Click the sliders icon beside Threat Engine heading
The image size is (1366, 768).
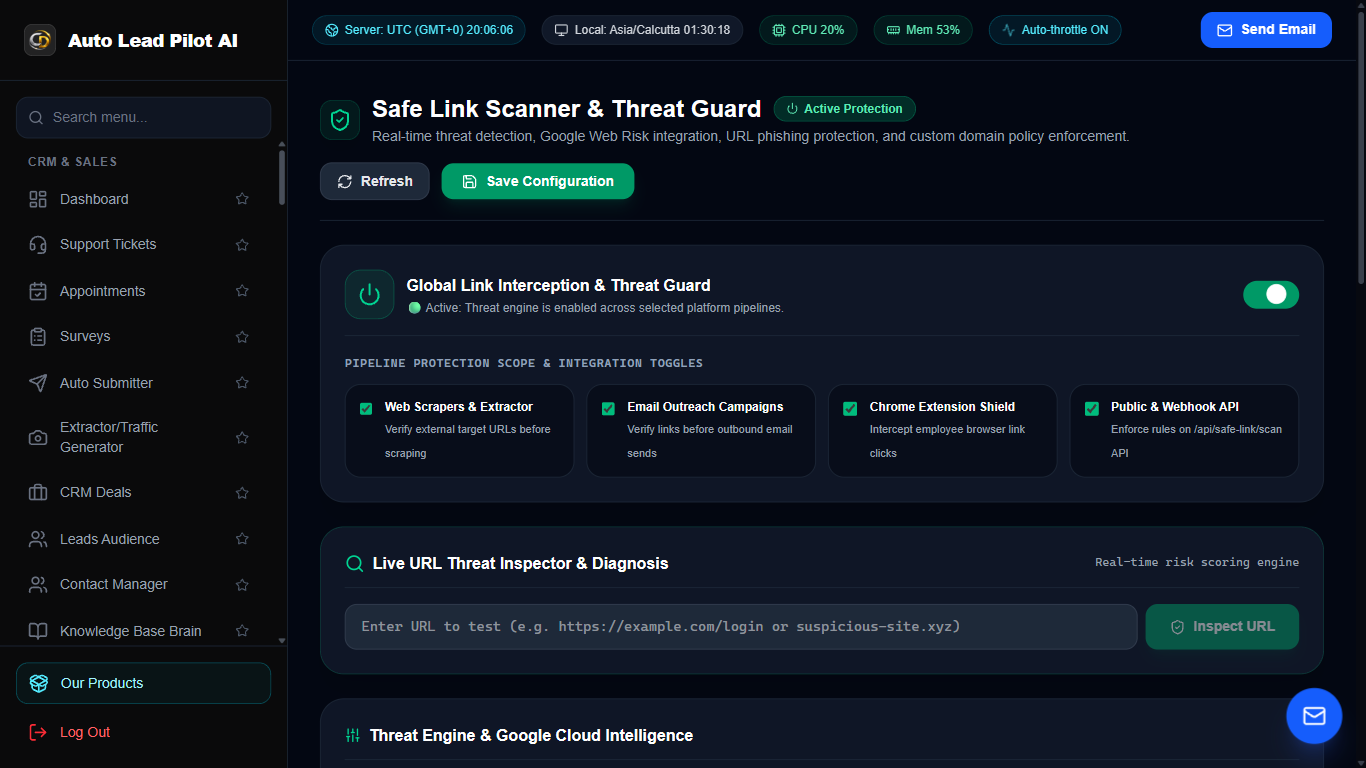[x=353, y=735]
